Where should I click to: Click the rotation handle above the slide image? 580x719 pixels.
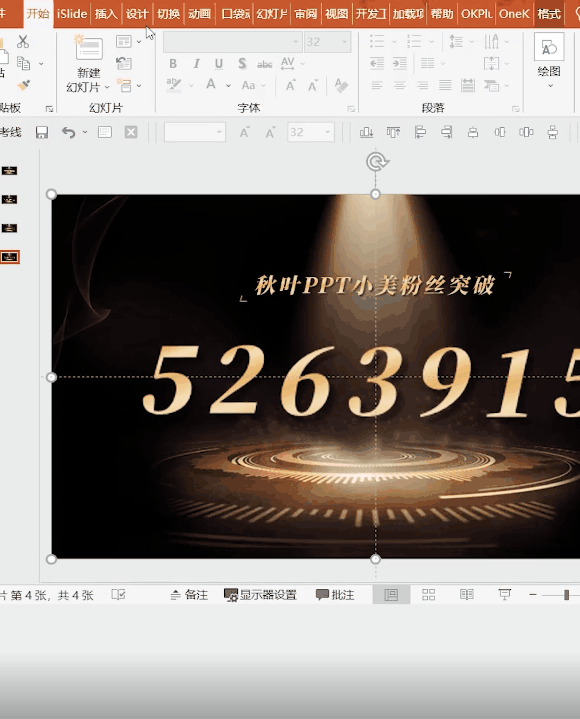coord(376,161)
